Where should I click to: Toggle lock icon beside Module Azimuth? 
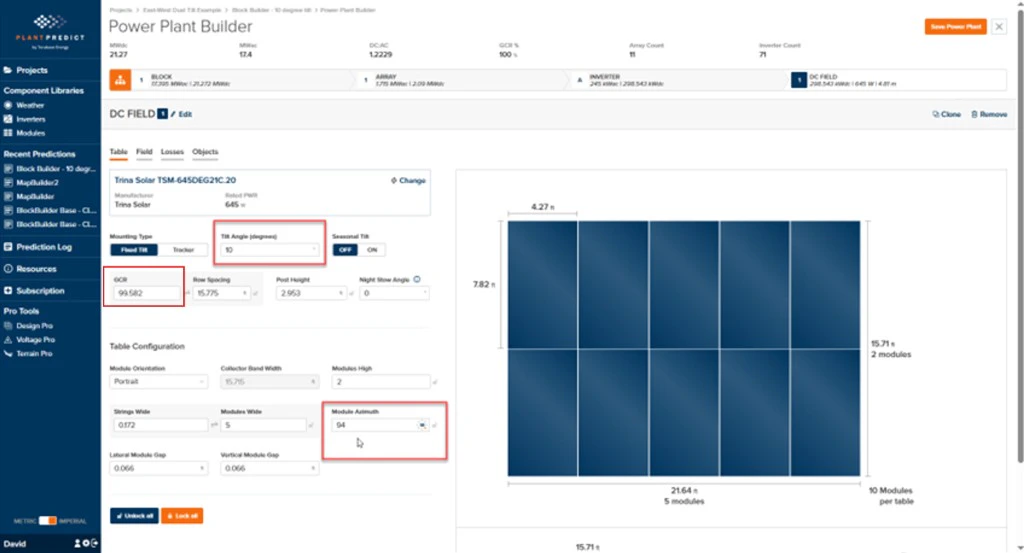tap(435, 426)
